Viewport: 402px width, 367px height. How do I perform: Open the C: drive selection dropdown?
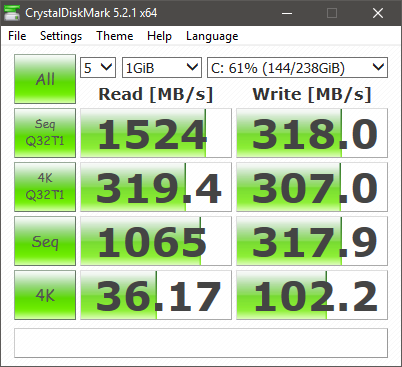click(x=297, y=68)
